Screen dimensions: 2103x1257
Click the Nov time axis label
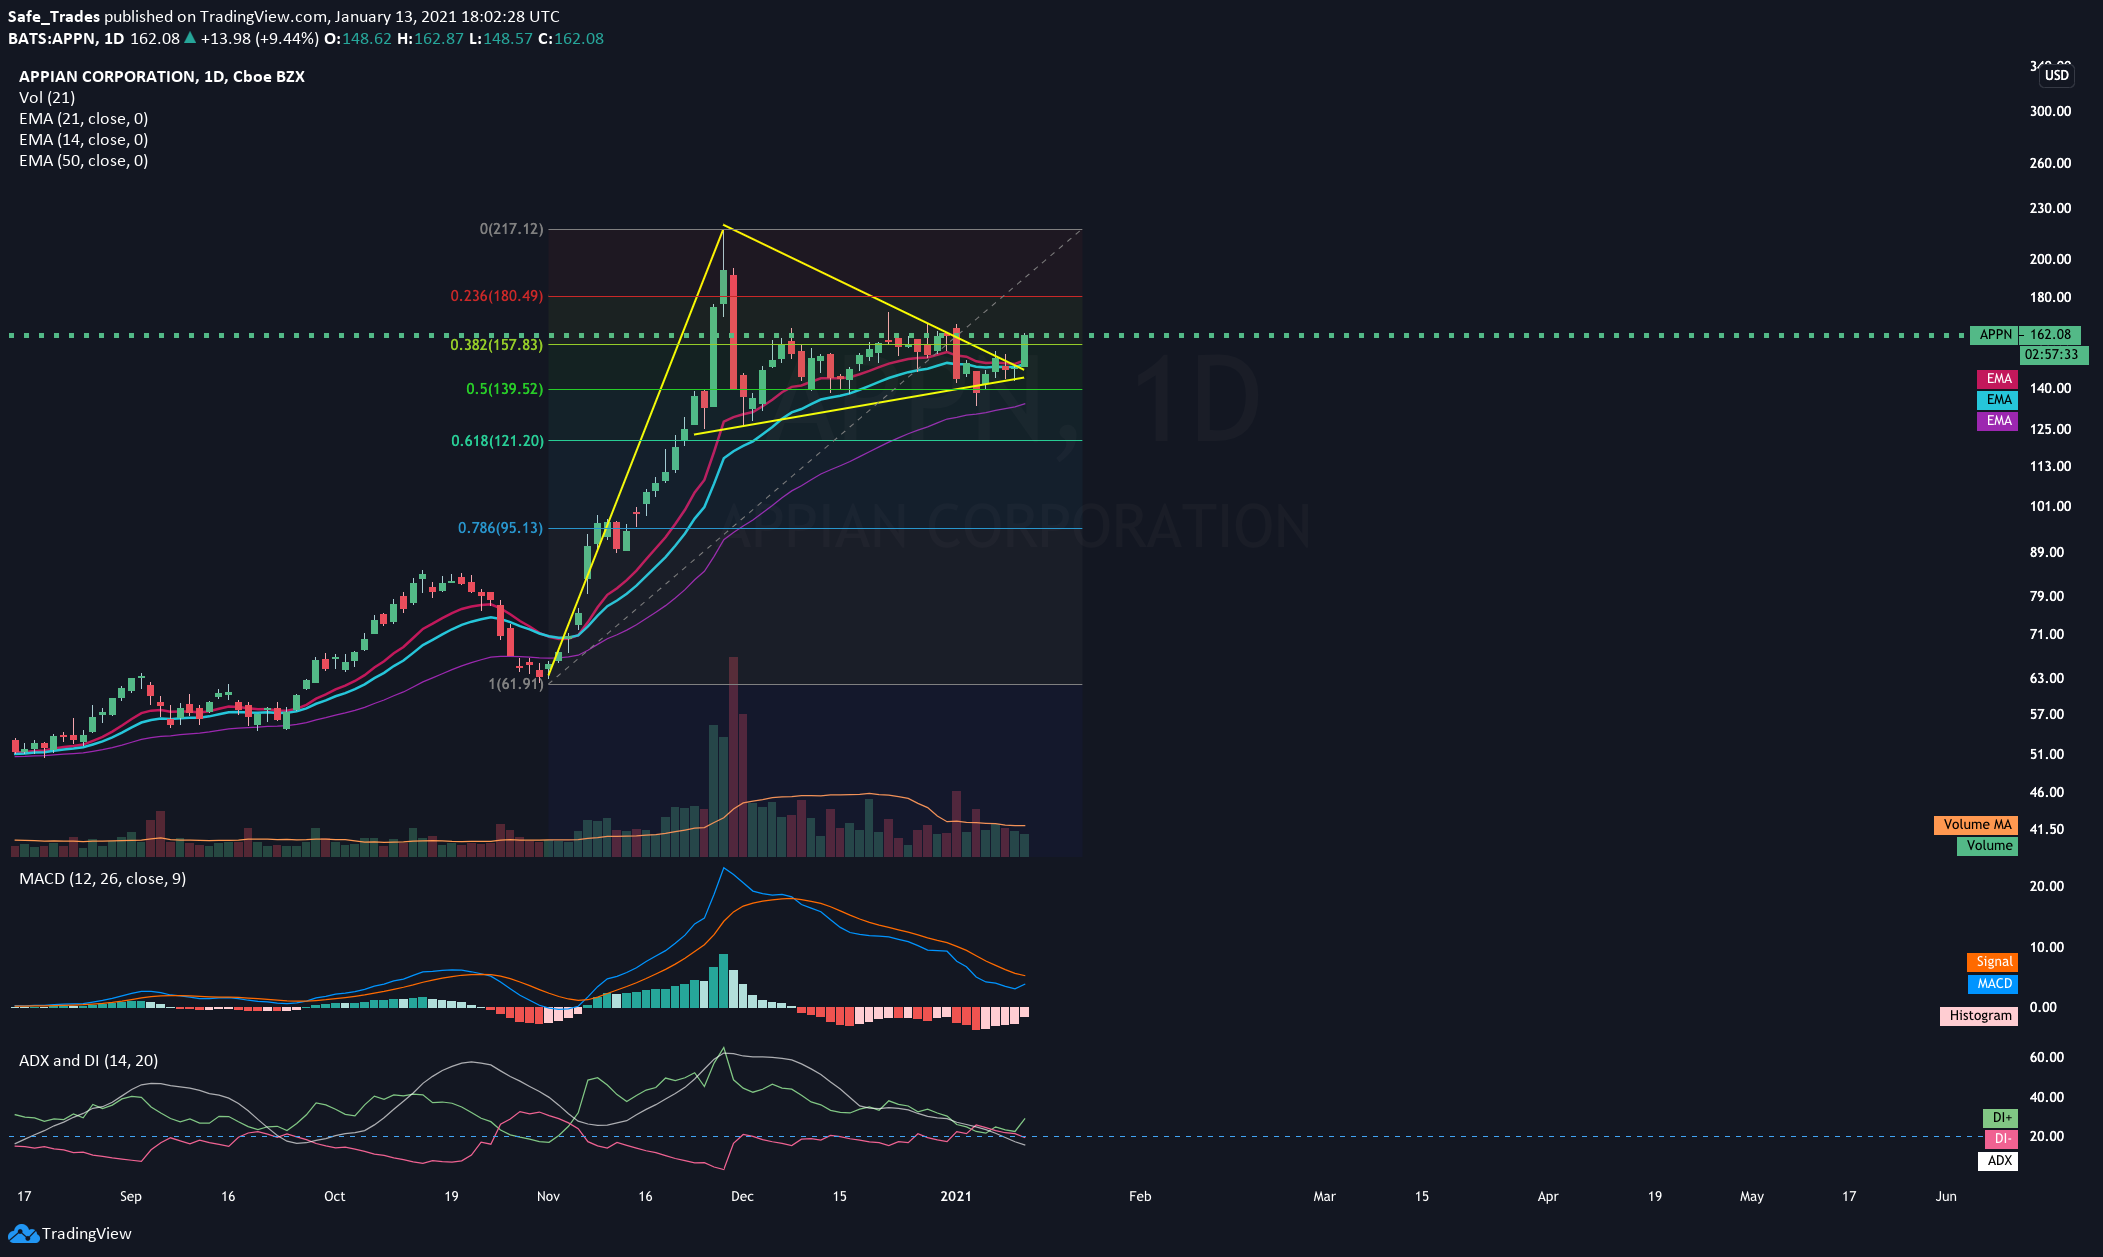coord(548,1196)
